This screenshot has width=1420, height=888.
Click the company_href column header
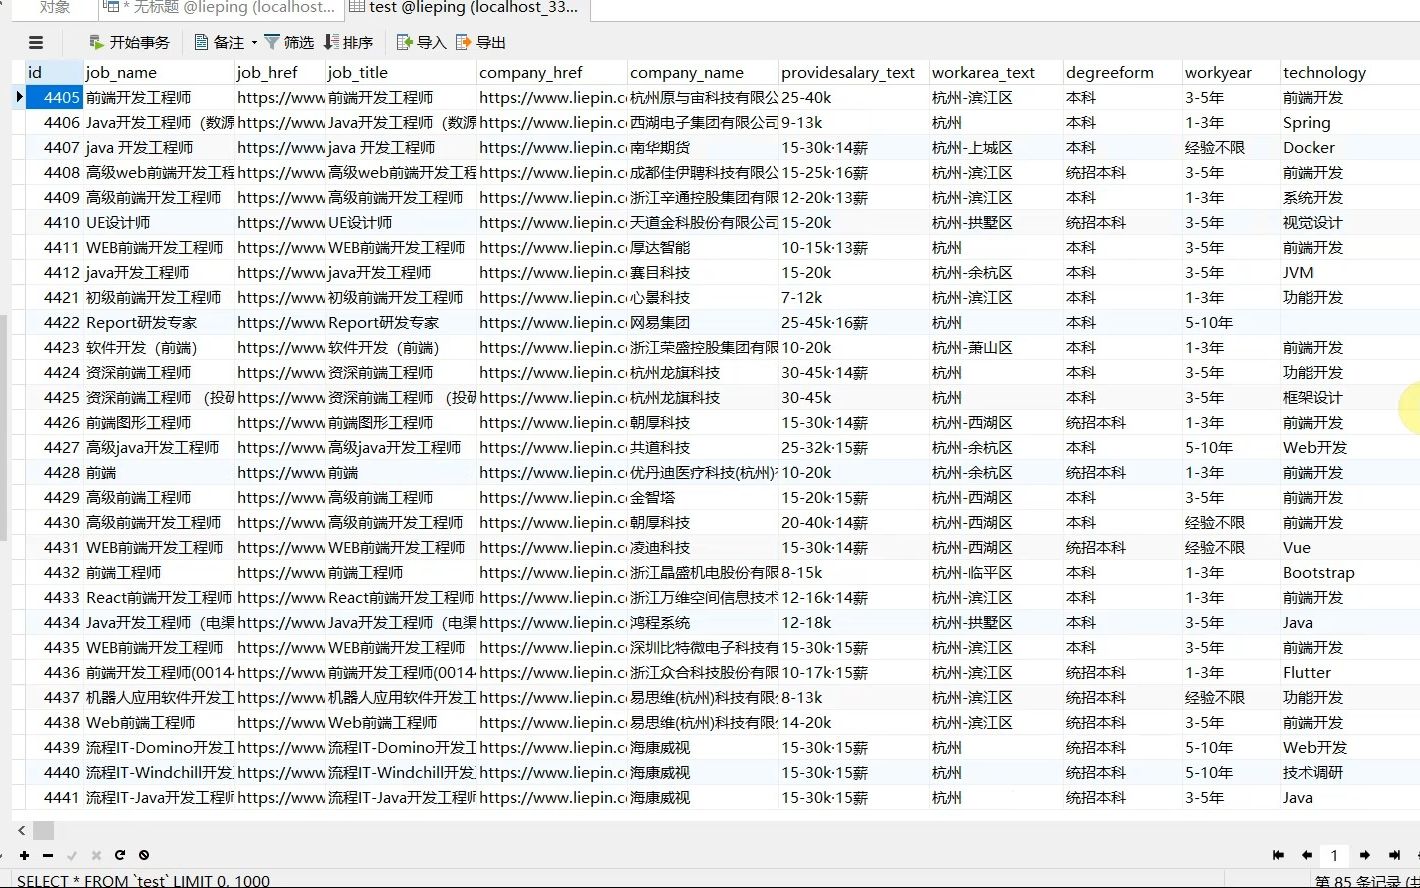[x=552, y=72]
